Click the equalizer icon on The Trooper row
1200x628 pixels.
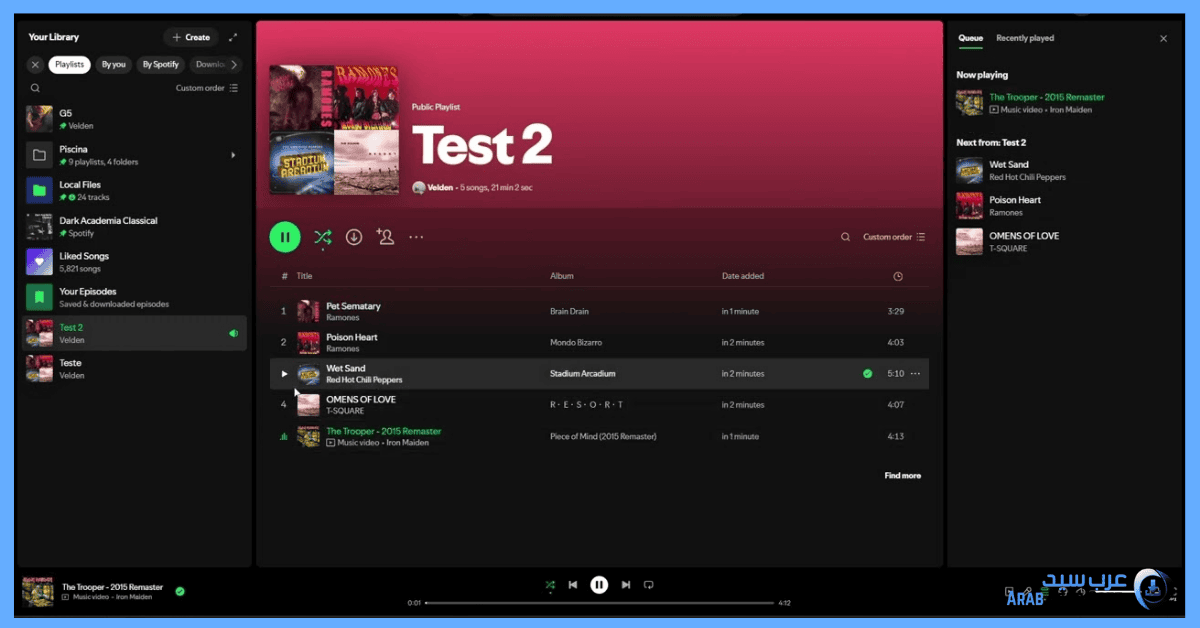[284, 436]
